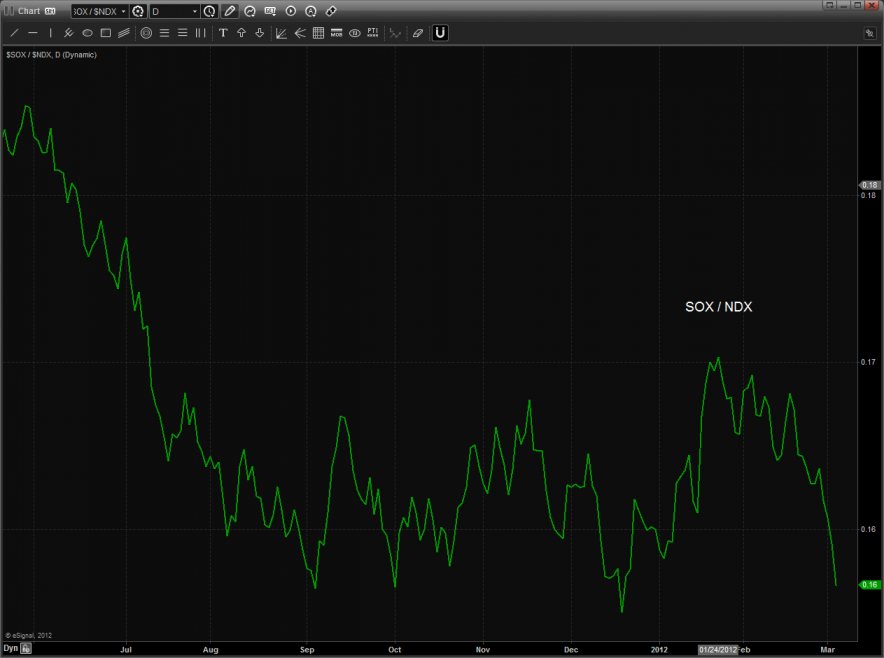
Task: Click the PTI tool button
Action: [x=372, y=33]
